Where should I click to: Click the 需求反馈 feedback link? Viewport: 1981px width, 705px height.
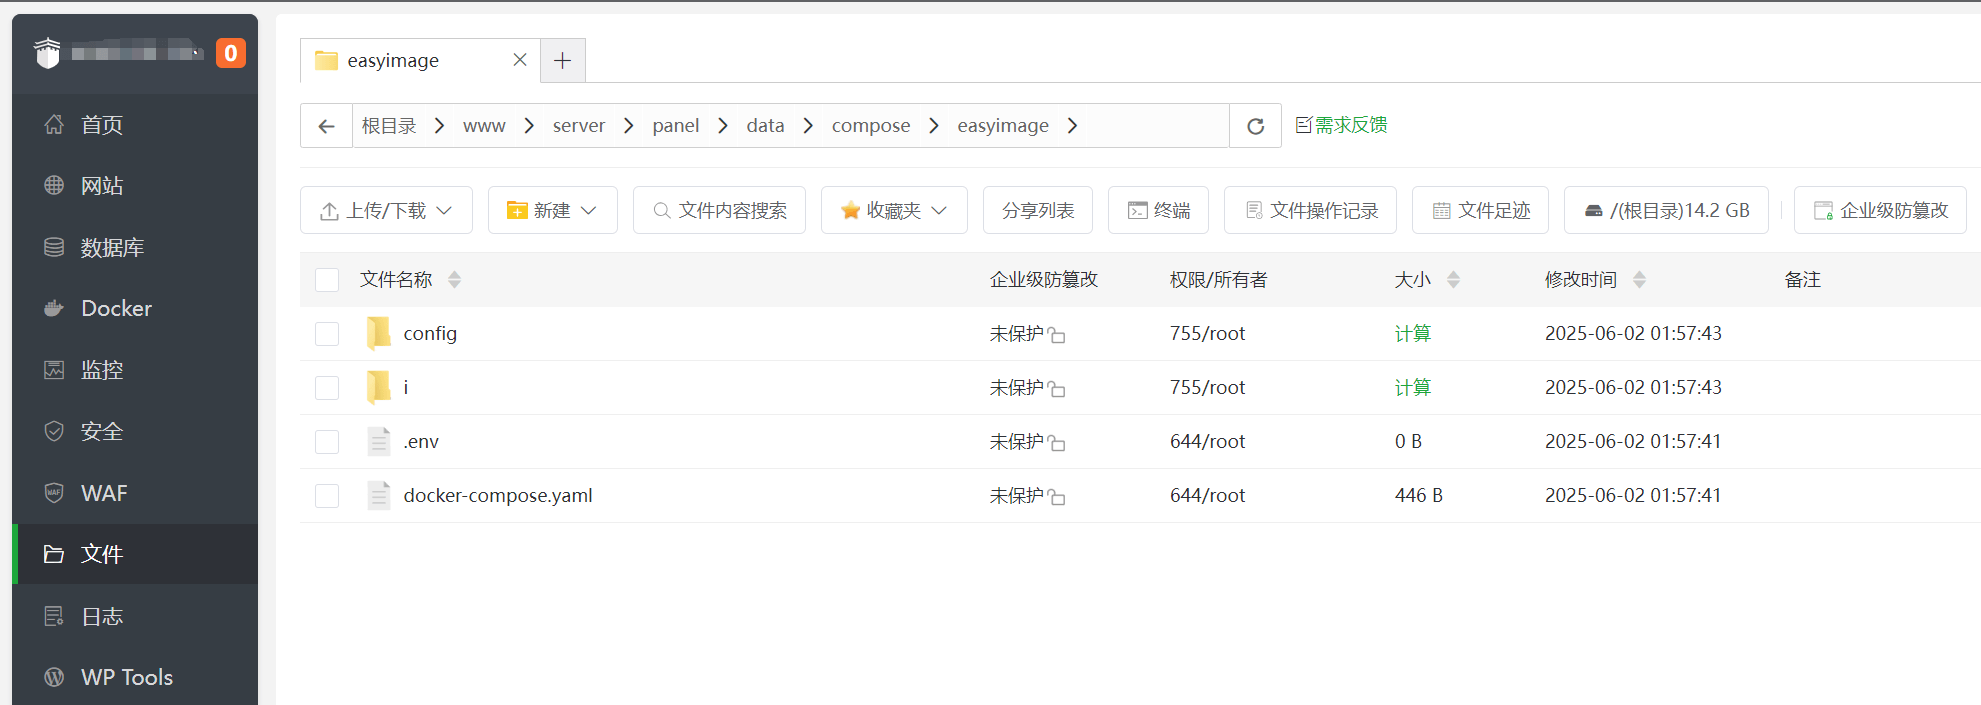pos(1342,125)
